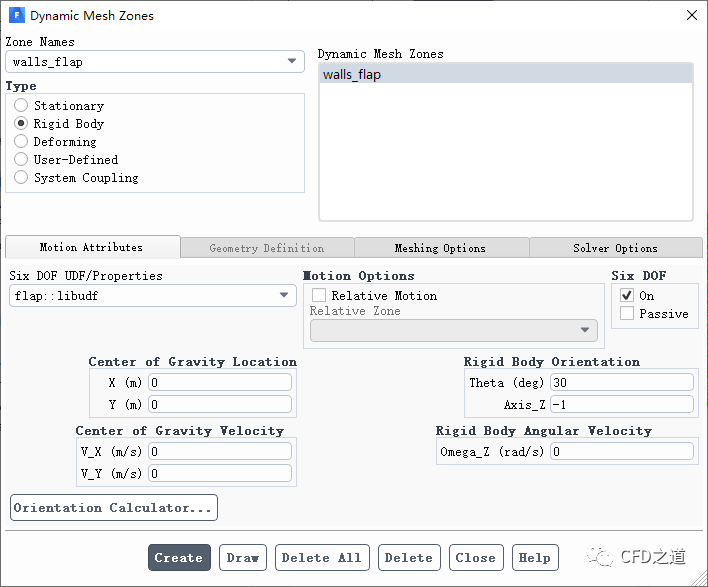Select walls_flap in Dynamic Mesh Zones list
Screen dimensions: 708x587
[x=505, y=74]
